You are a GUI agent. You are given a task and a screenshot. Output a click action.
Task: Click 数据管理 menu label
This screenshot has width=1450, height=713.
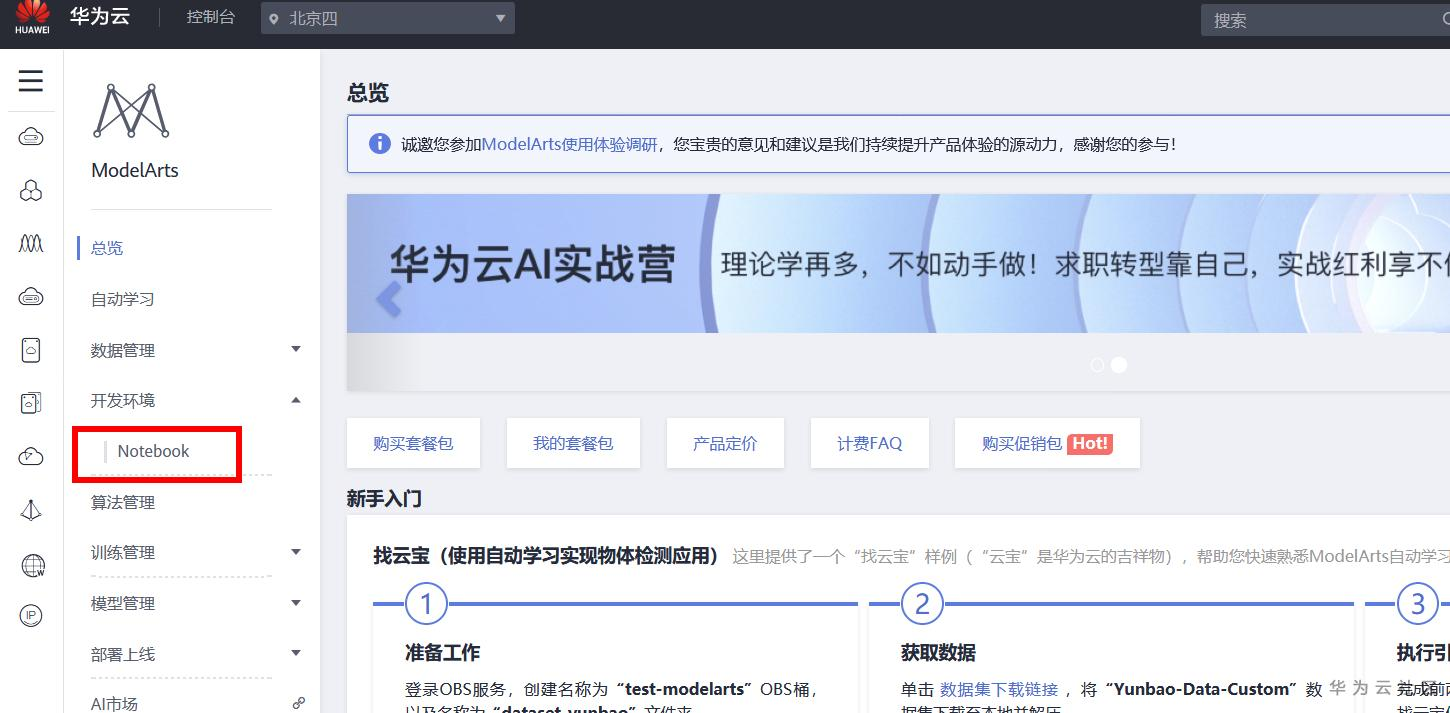point(123,350)
